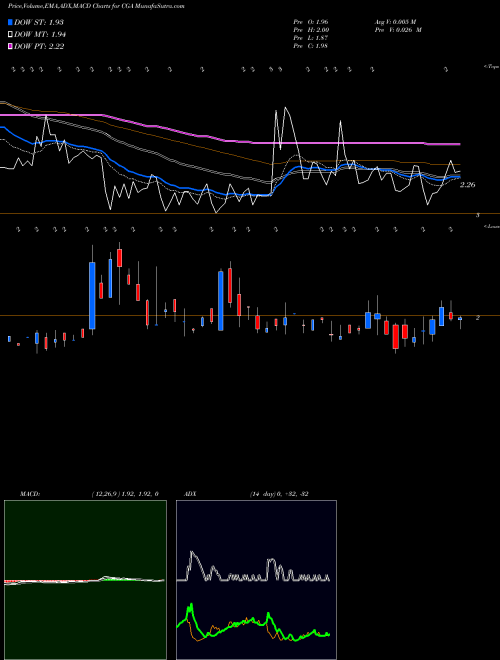Screen dimensions: 500x660
Task: Click the 'MACD:' panel heading
Action: point(30,494)
